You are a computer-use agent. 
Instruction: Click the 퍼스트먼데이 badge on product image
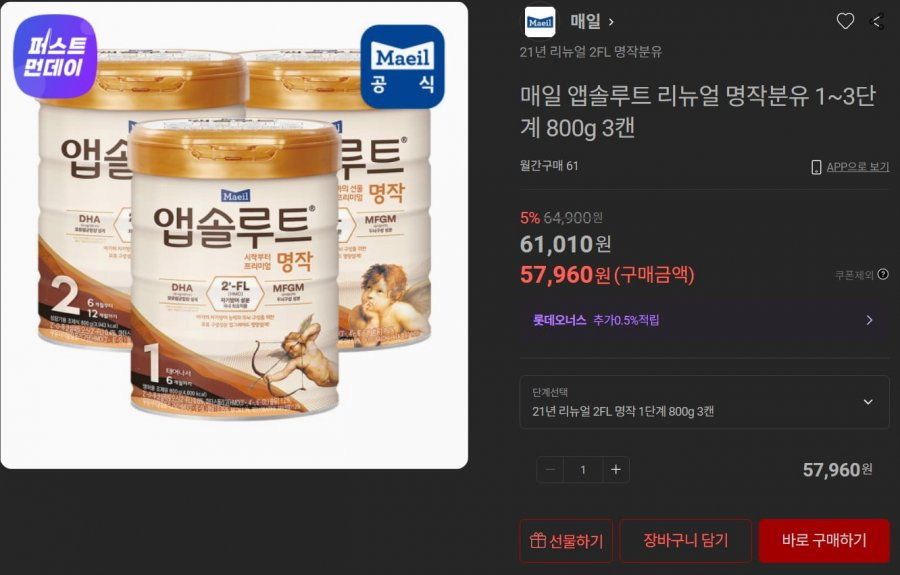[x=55, y=57]
